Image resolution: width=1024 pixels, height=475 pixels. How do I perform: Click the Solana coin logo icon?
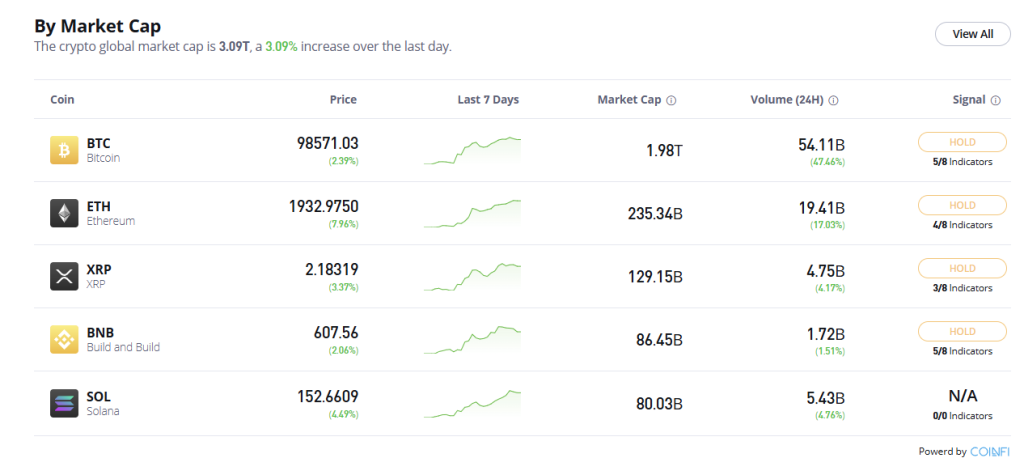64,403
